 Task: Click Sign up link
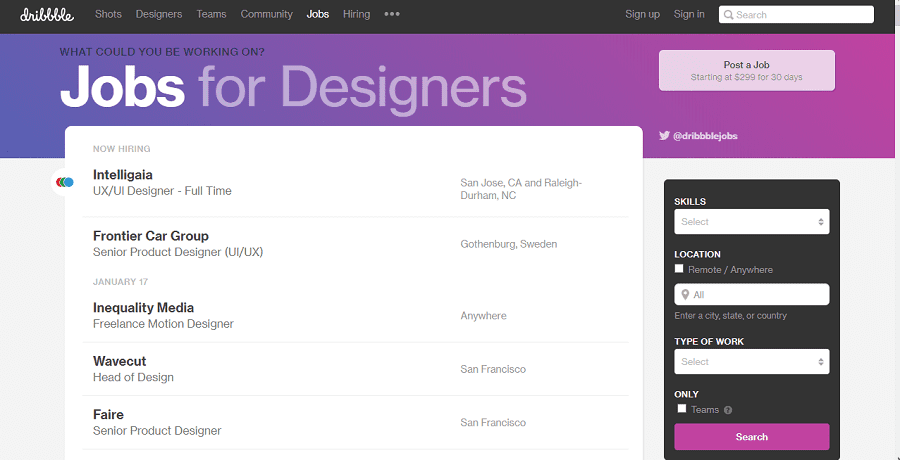coord(642,14)
